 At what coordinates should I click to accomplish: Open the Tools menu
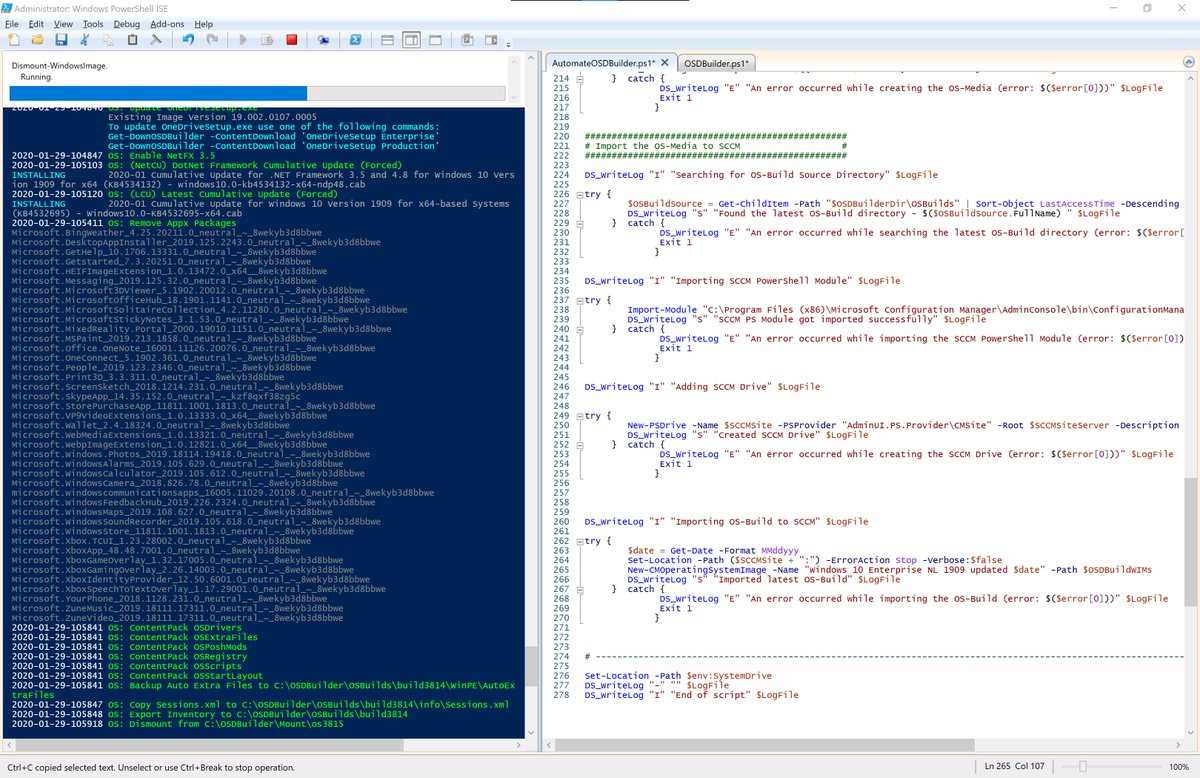(93, 23)
